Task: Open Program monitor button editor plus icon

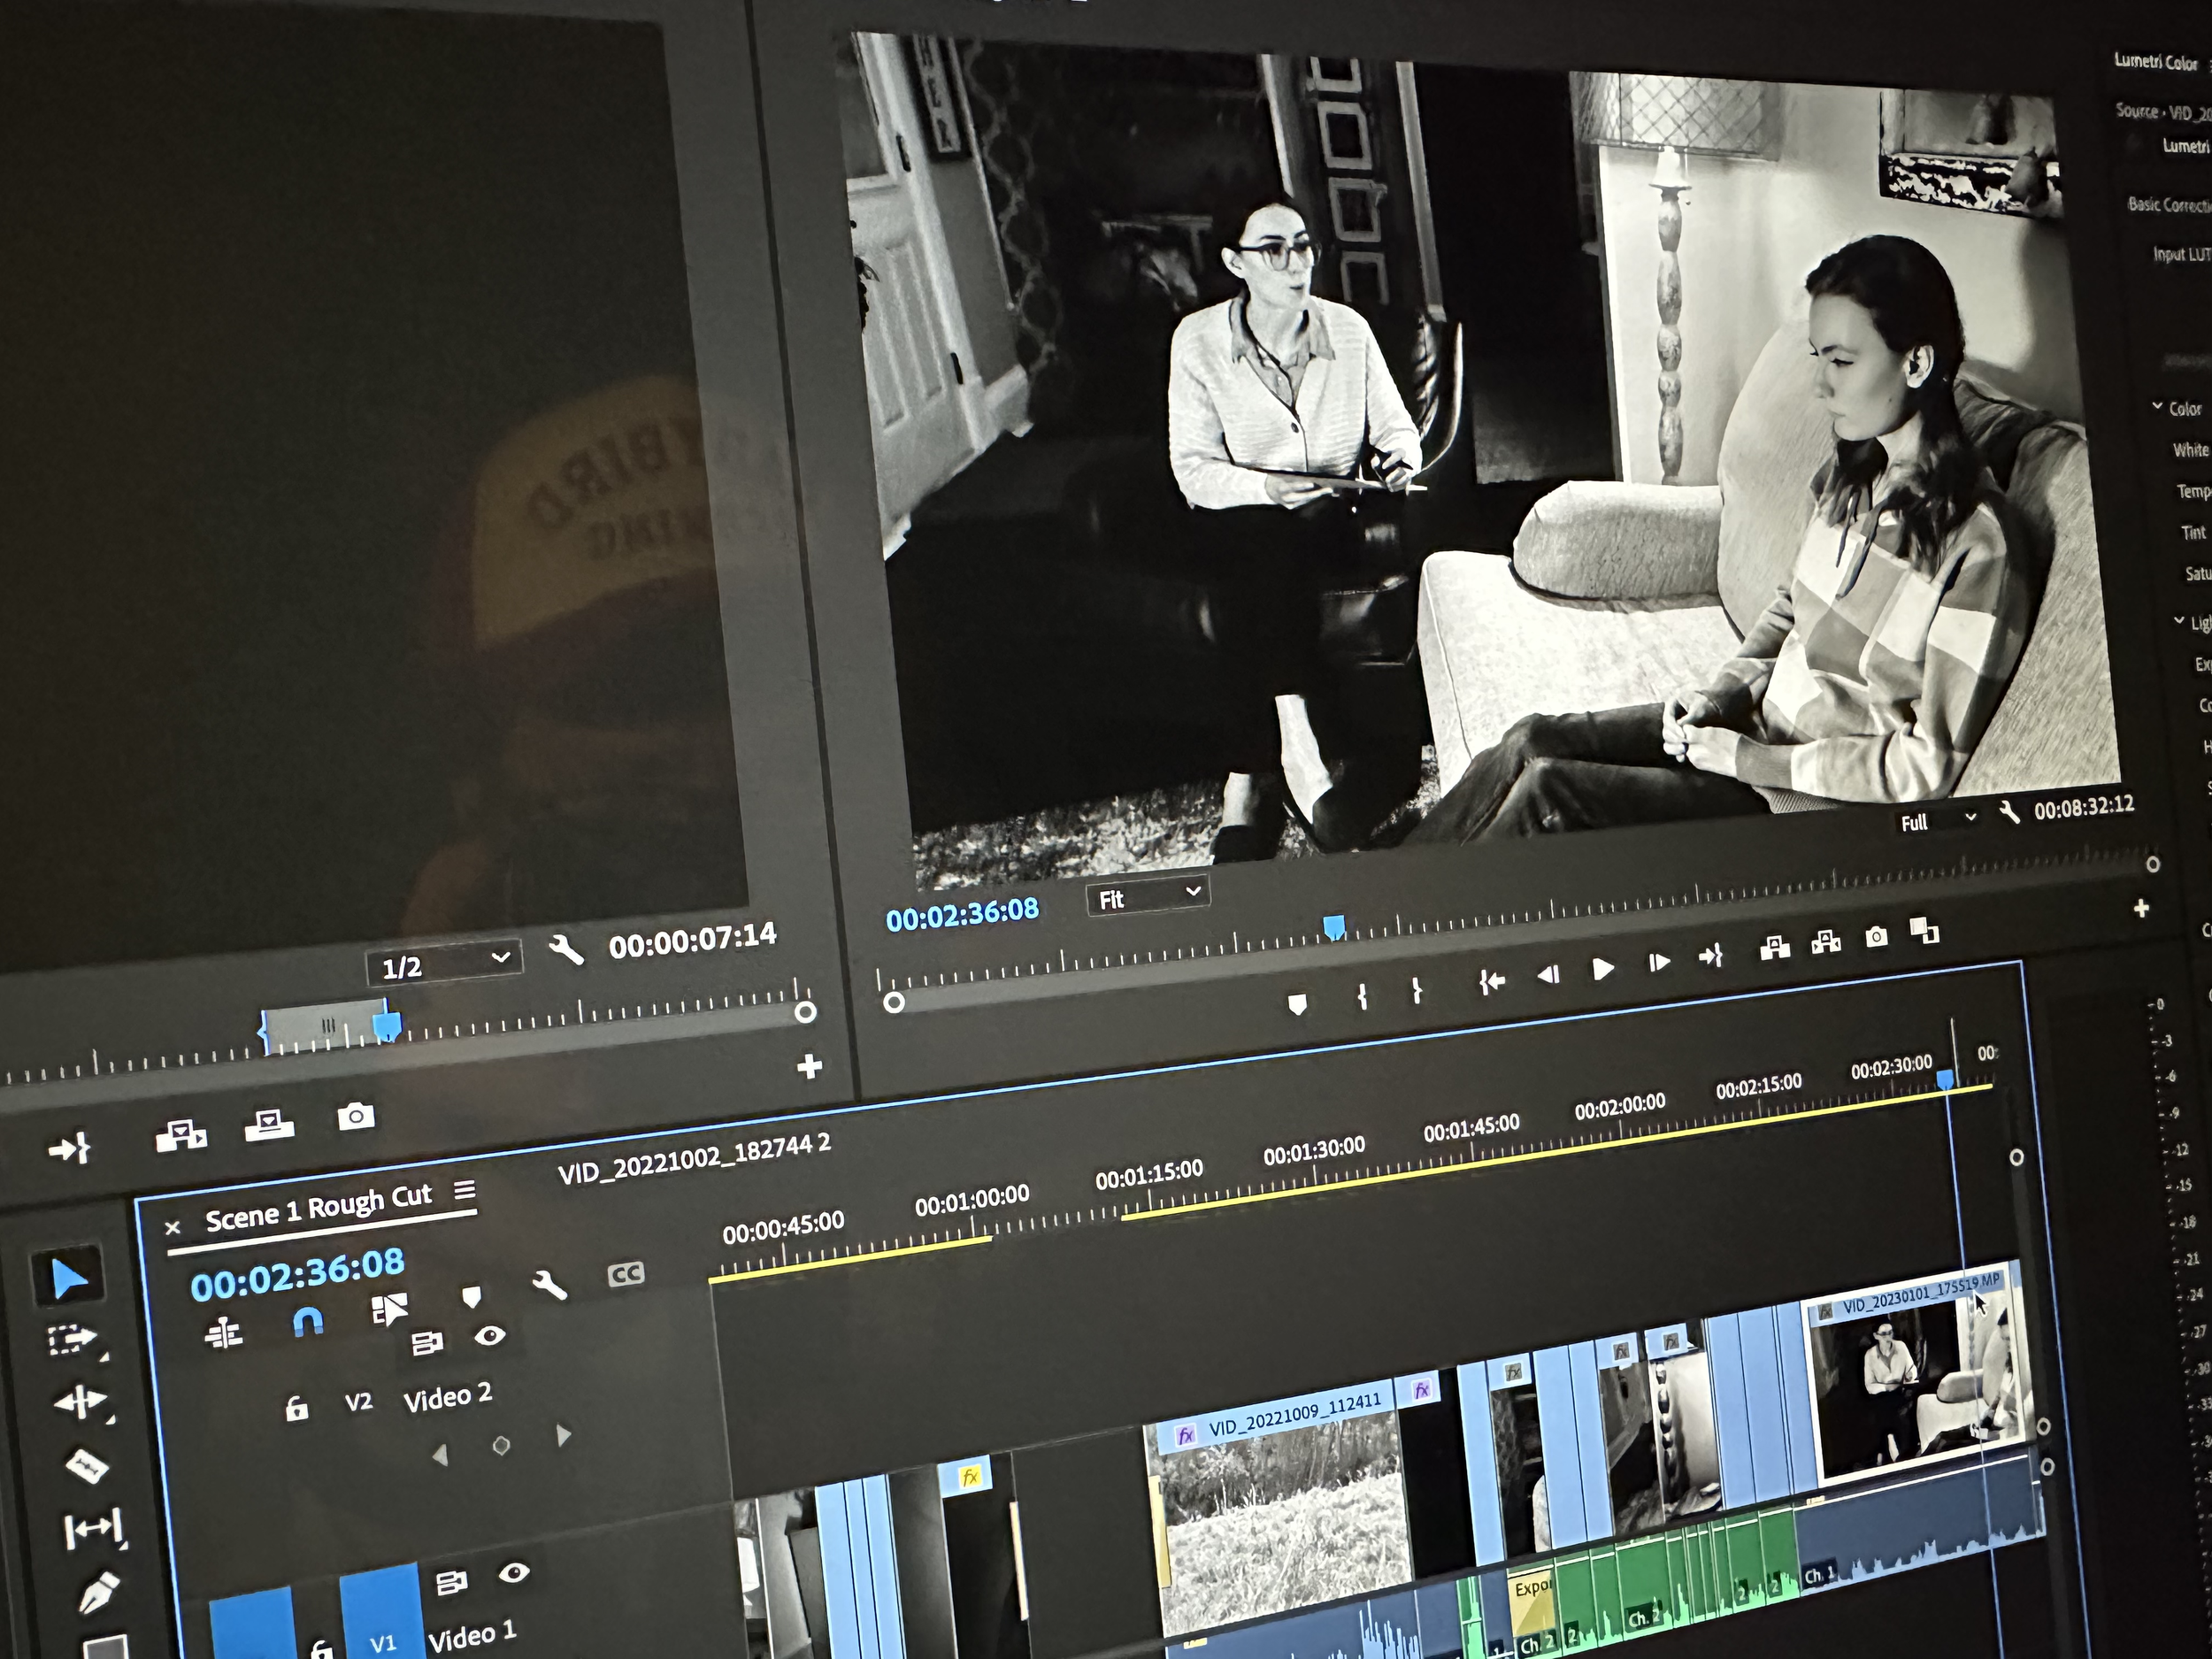Action: click(2141, 908)
